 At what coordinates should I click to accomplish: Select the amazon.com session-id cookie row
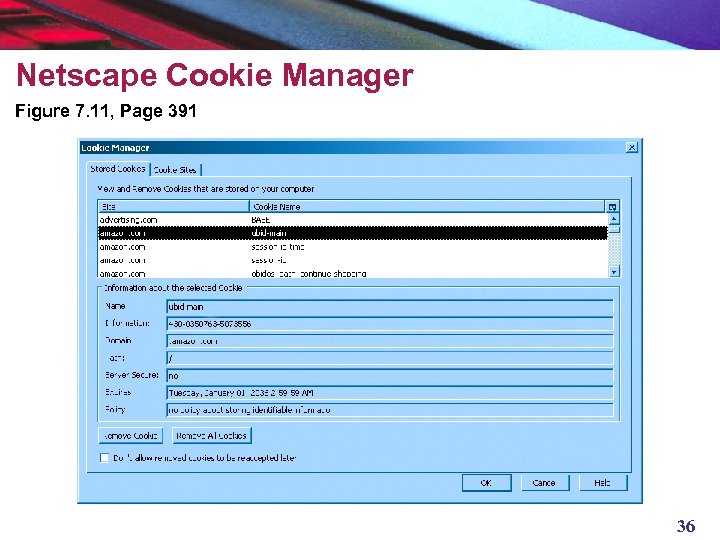click(x=353, y=260)
